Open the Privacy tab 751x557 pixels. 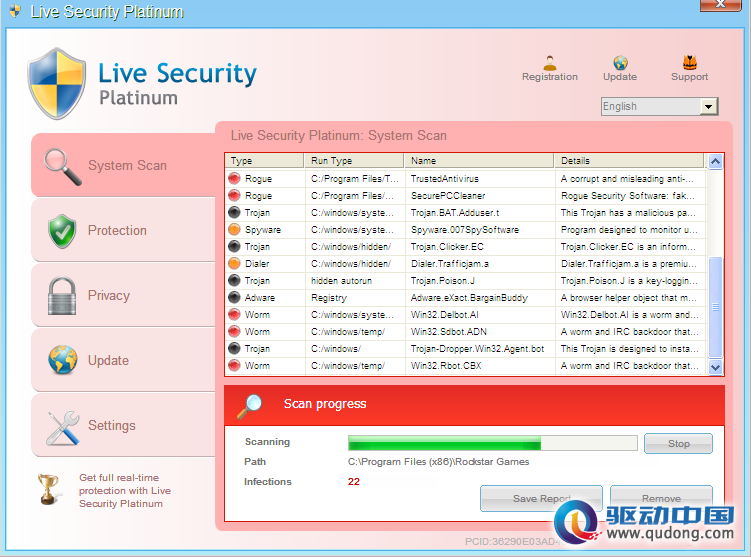coord(124,296)
